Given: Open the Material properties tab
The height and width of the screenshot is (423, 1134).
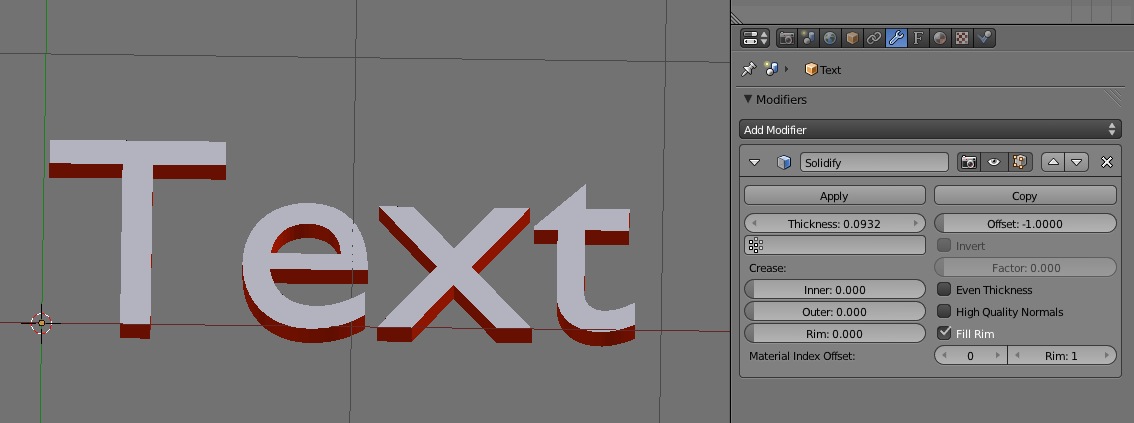Looking at the screenshot, I should coord(939,38).
